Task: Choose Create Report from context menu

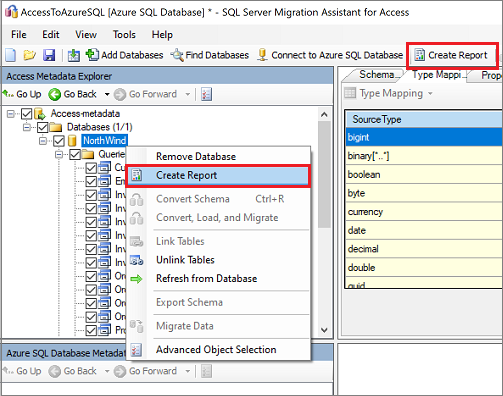Action: coord(218,176)
